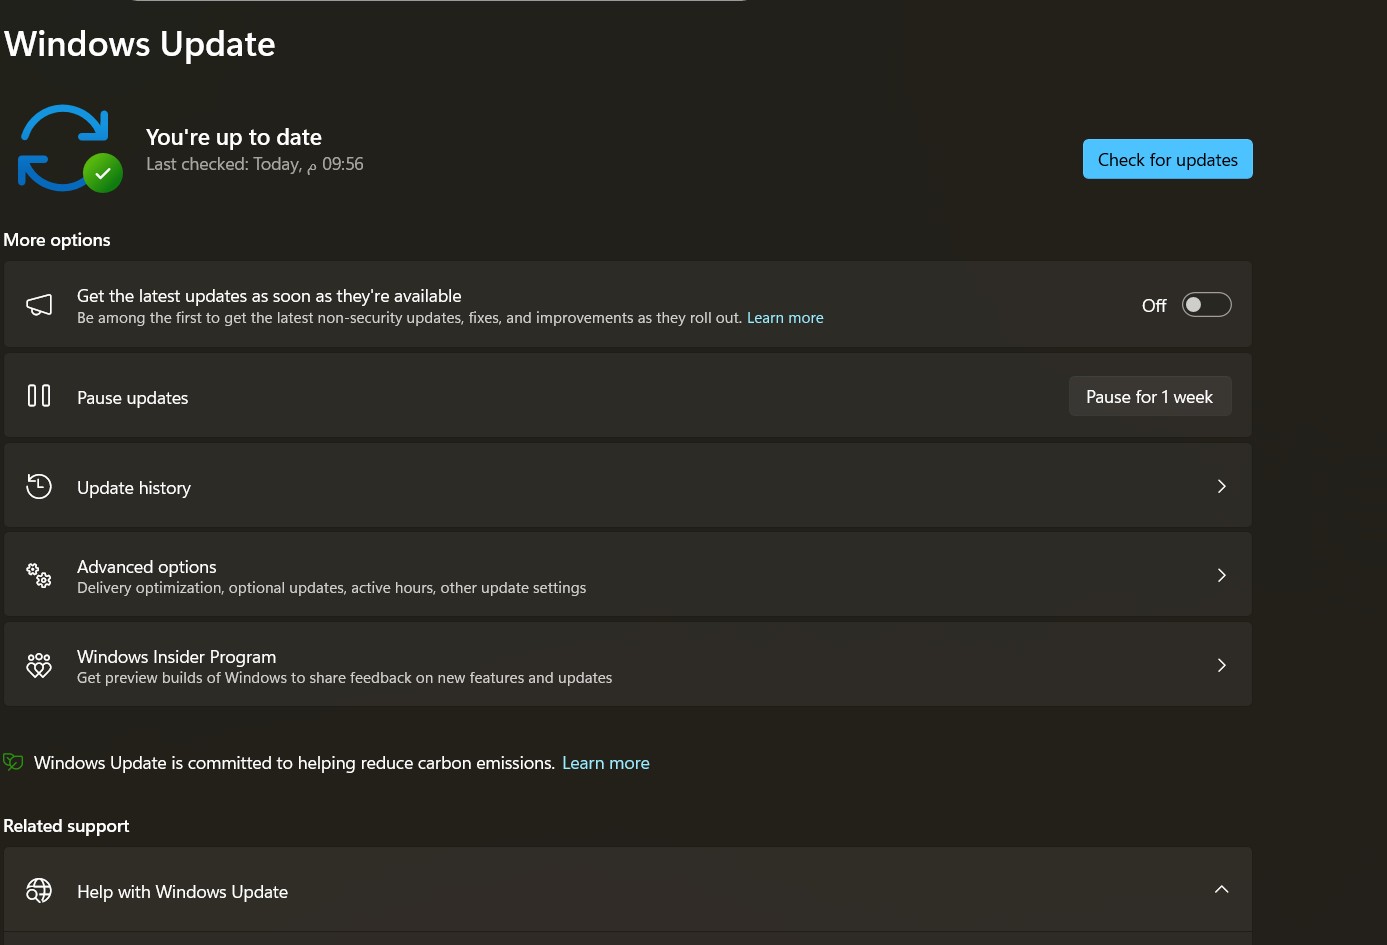Click the Windows Update sync status icon
This screenshot has width=1387, height=945.
[x=70, y=148]
